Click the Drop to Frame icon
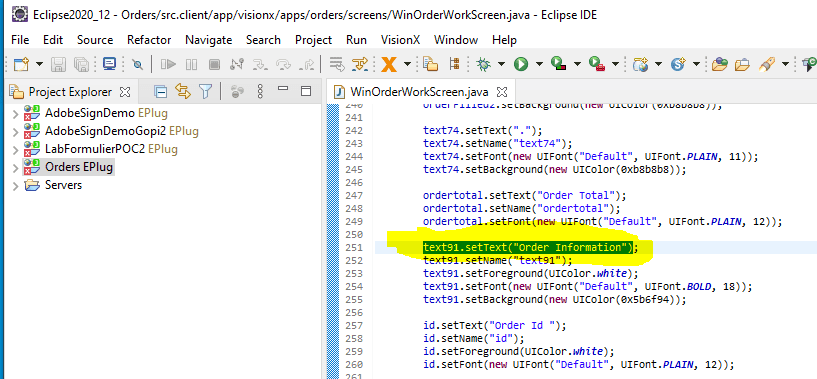 click(x=338, y=65)
